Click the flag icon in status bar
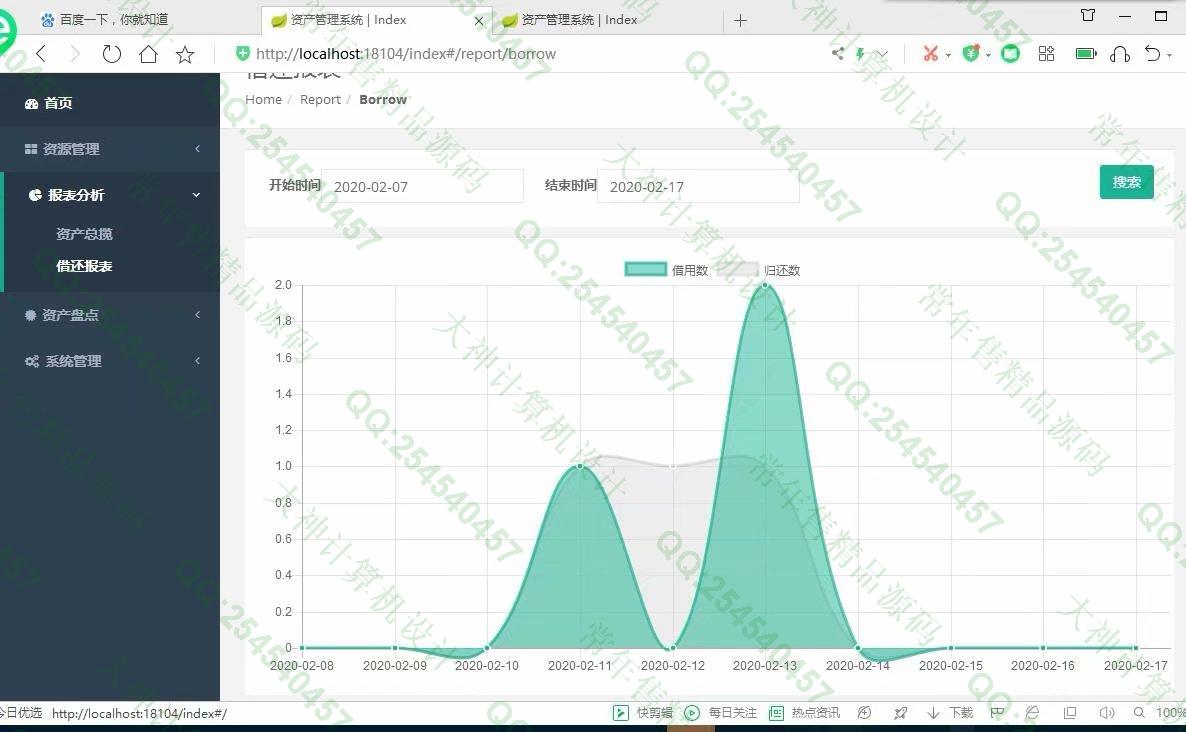 [997, 712]
